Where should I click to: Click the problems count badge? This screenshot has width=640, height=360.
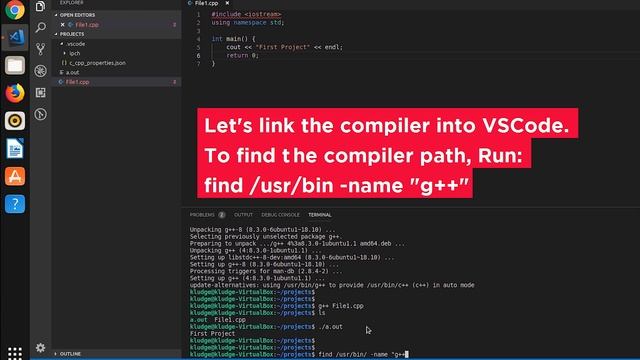point(221,215)
